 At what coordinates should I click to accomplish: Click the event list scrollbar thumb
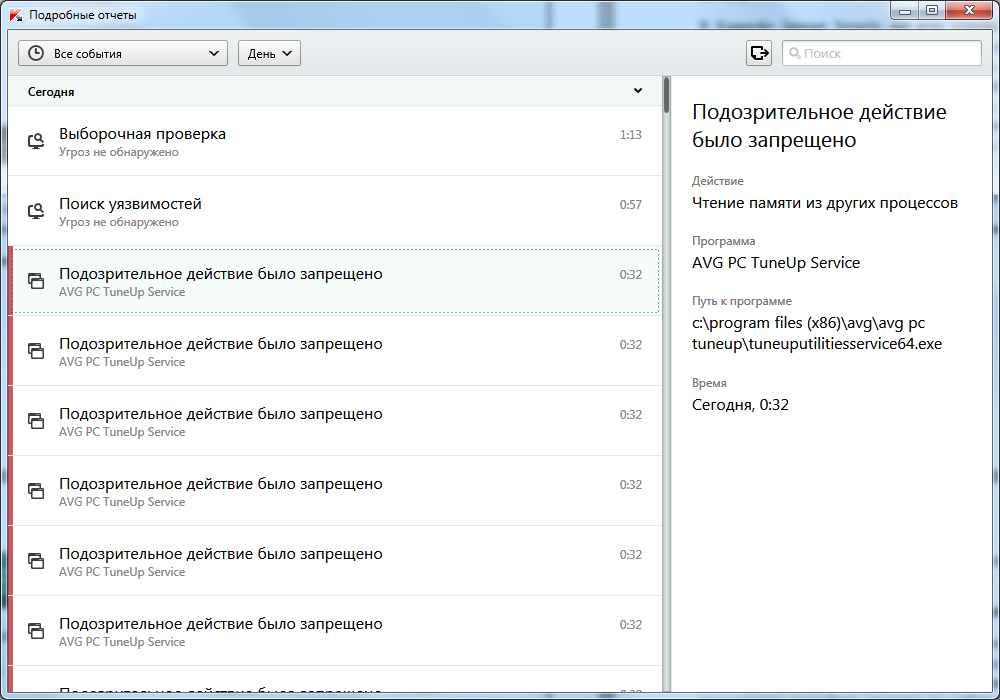pyautogui.click(x=666, y=94)
